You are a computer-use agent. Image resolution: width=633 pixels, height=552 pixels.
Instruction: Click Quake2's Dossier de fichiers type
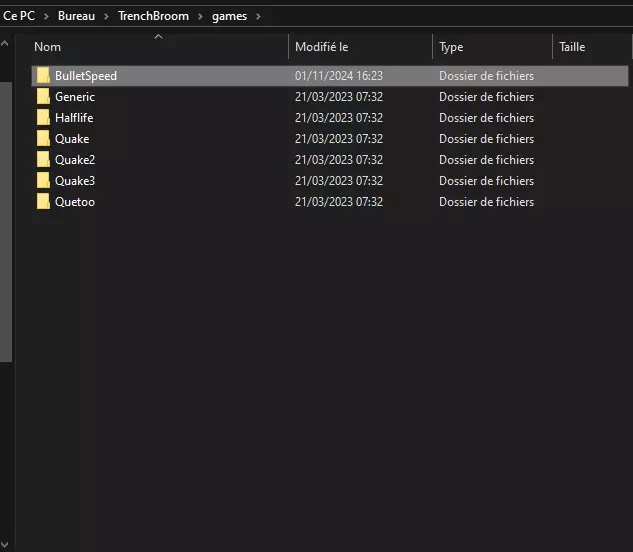[x=486, y=160]
